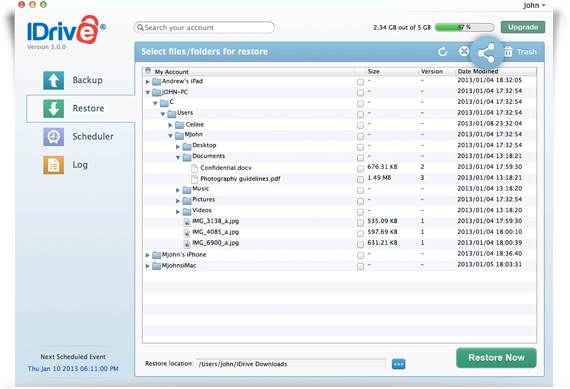Click the IDrive logo

66,30
